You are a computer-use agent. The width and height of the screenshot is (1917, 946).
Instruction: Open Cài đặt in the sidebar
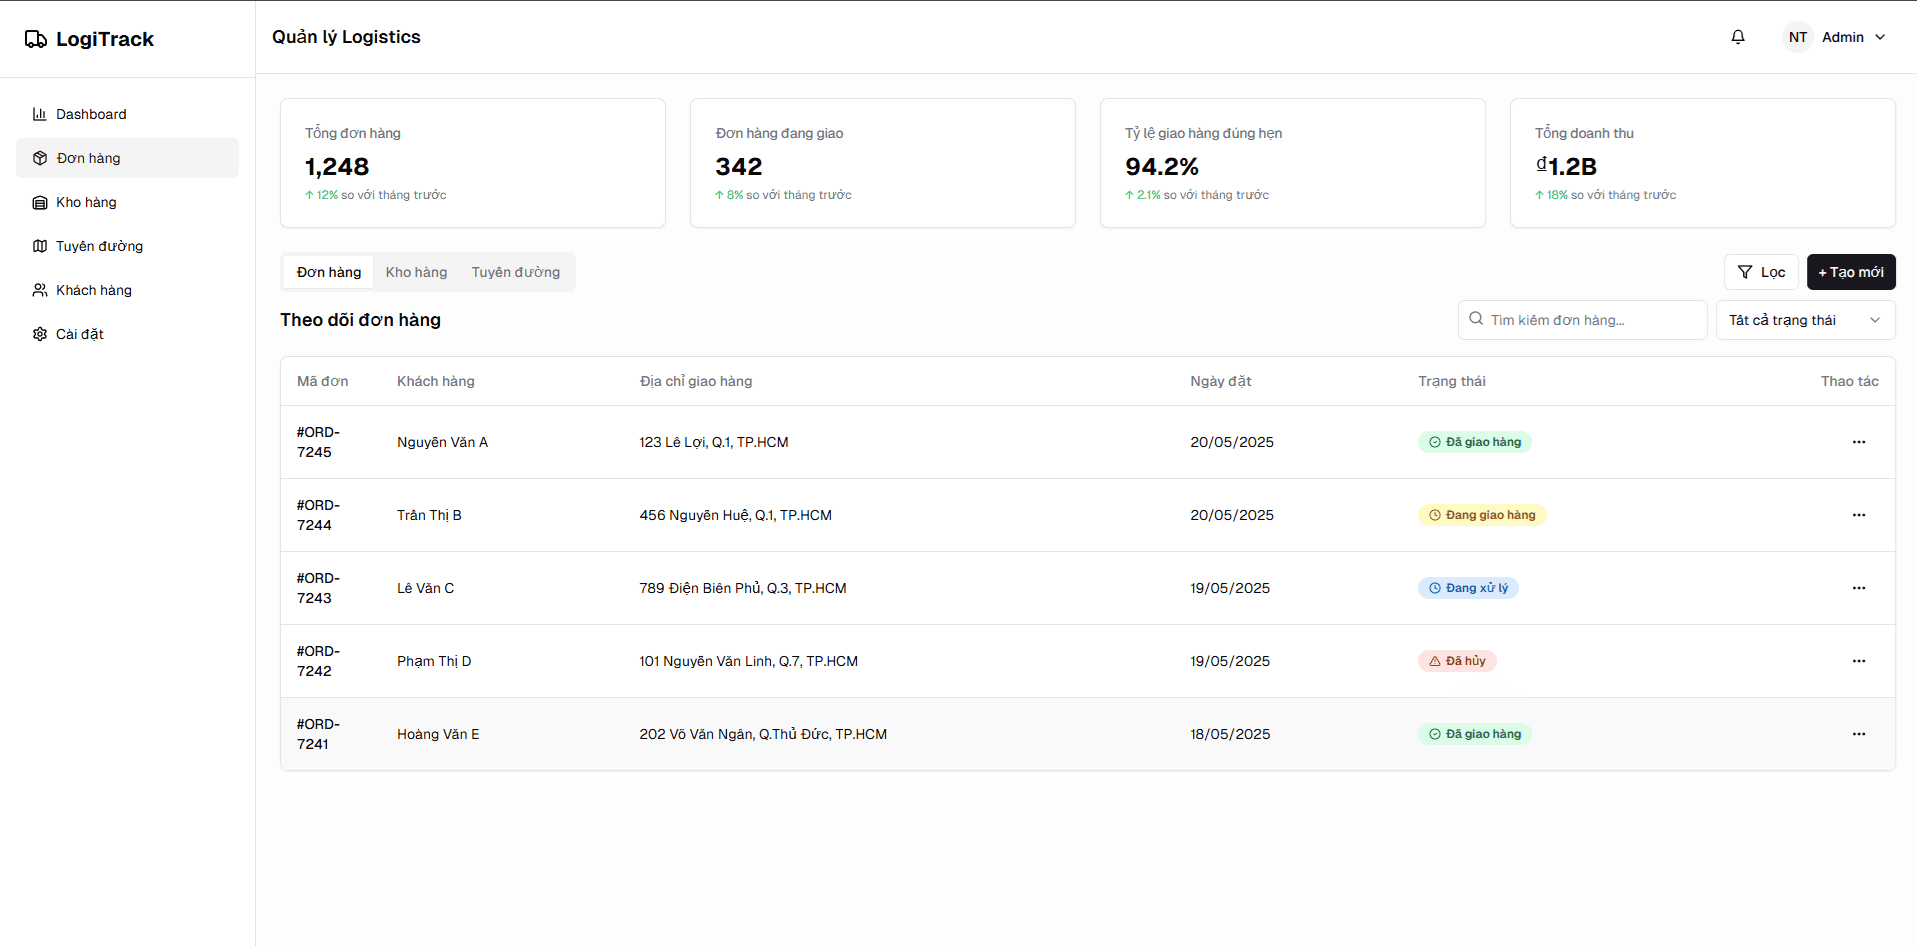point(127,334)
